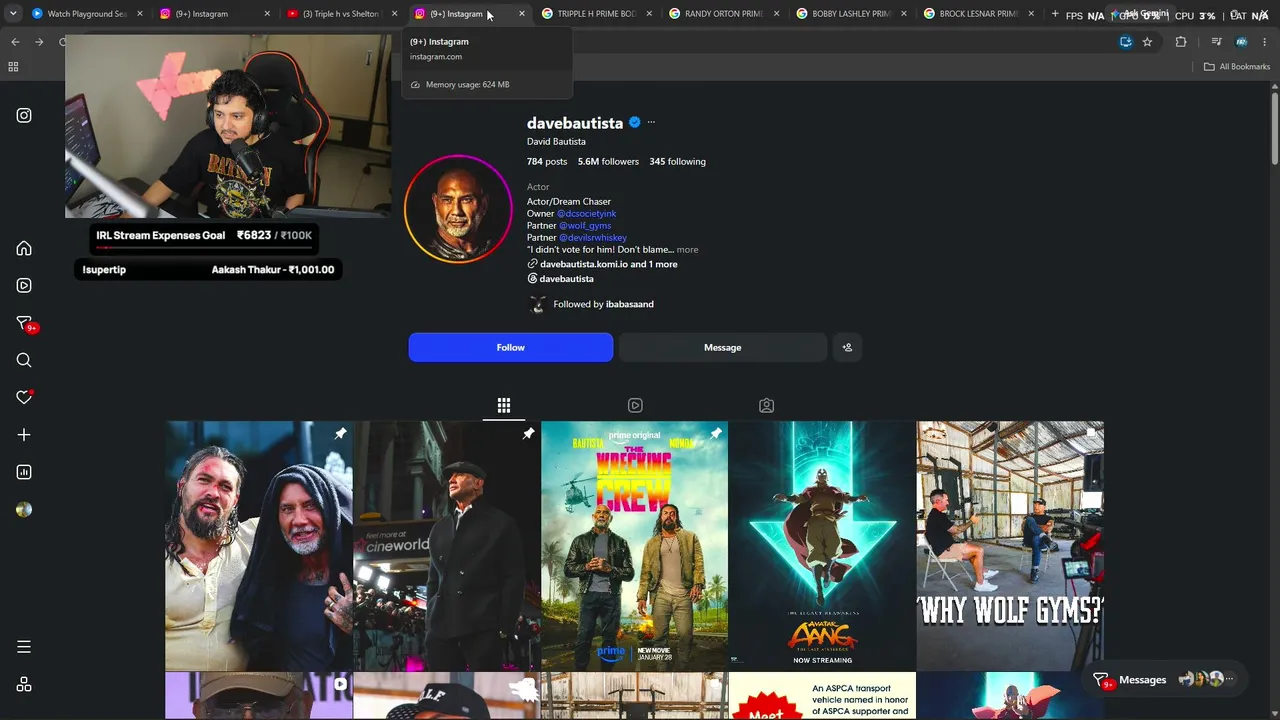Open davebautista.komi.io and 1 more link
This screenshot has height=720, width=1280.
(602, 264)
